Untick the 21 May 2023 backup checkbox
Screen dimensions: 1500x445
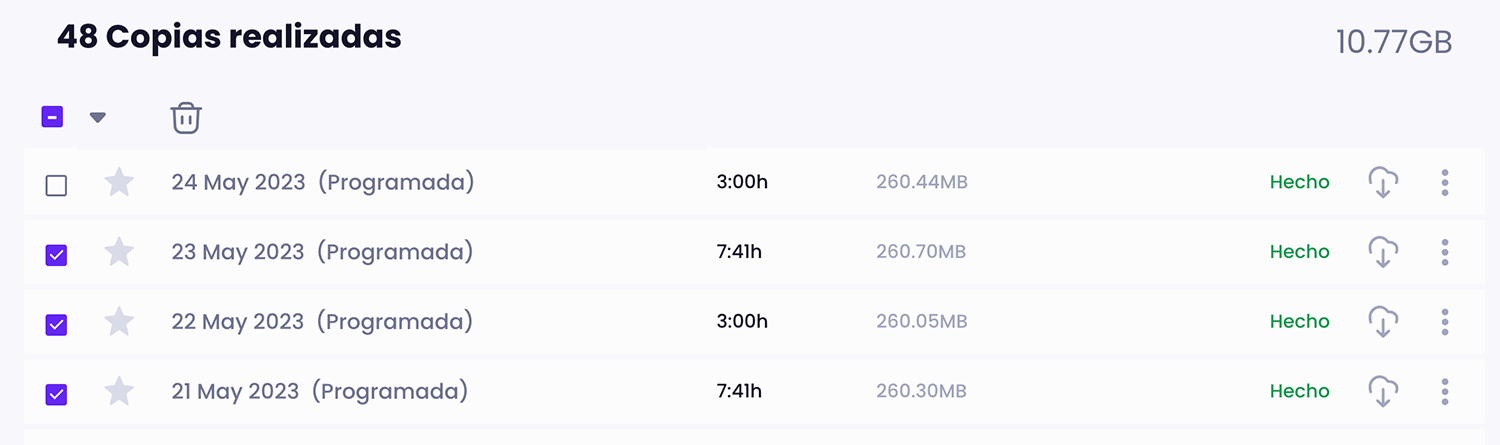[x=57, y=394]
